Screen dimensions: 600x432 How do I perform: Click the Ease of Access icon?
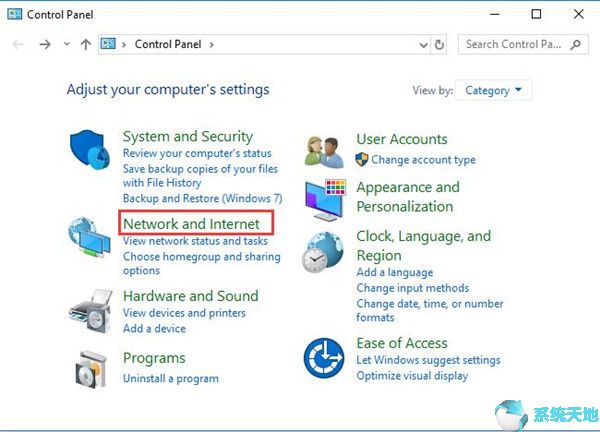click(x=324, y=357)
